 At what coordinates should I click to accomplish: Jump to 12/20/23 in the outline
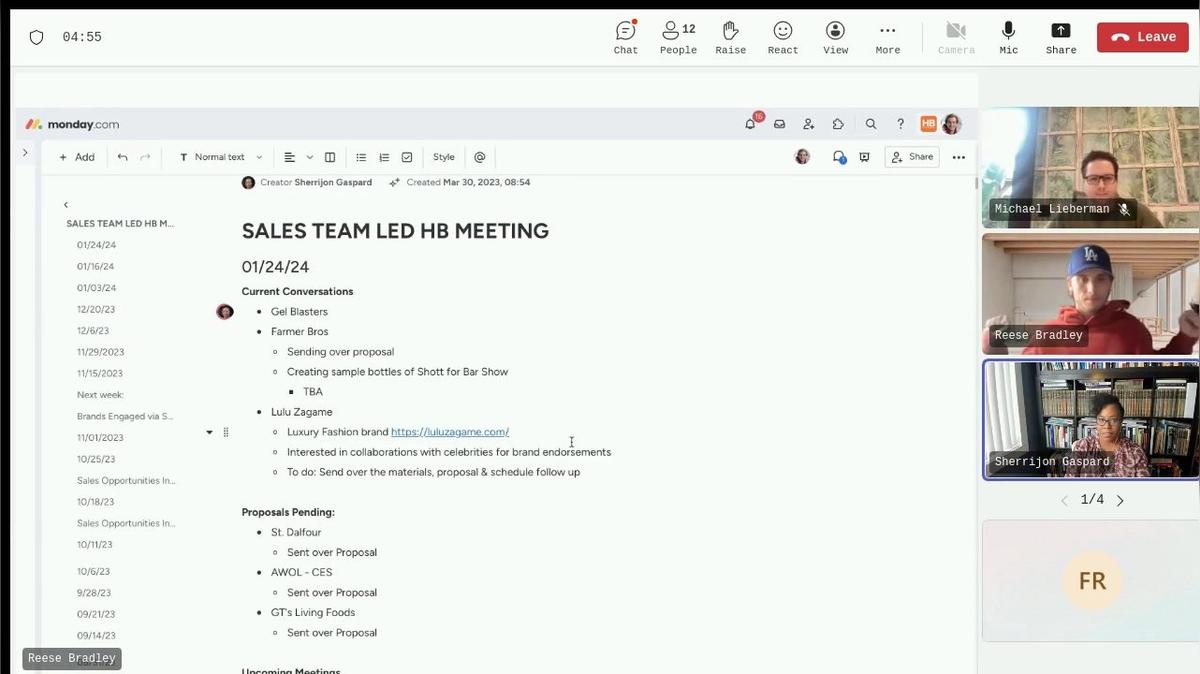click(96, 309)
